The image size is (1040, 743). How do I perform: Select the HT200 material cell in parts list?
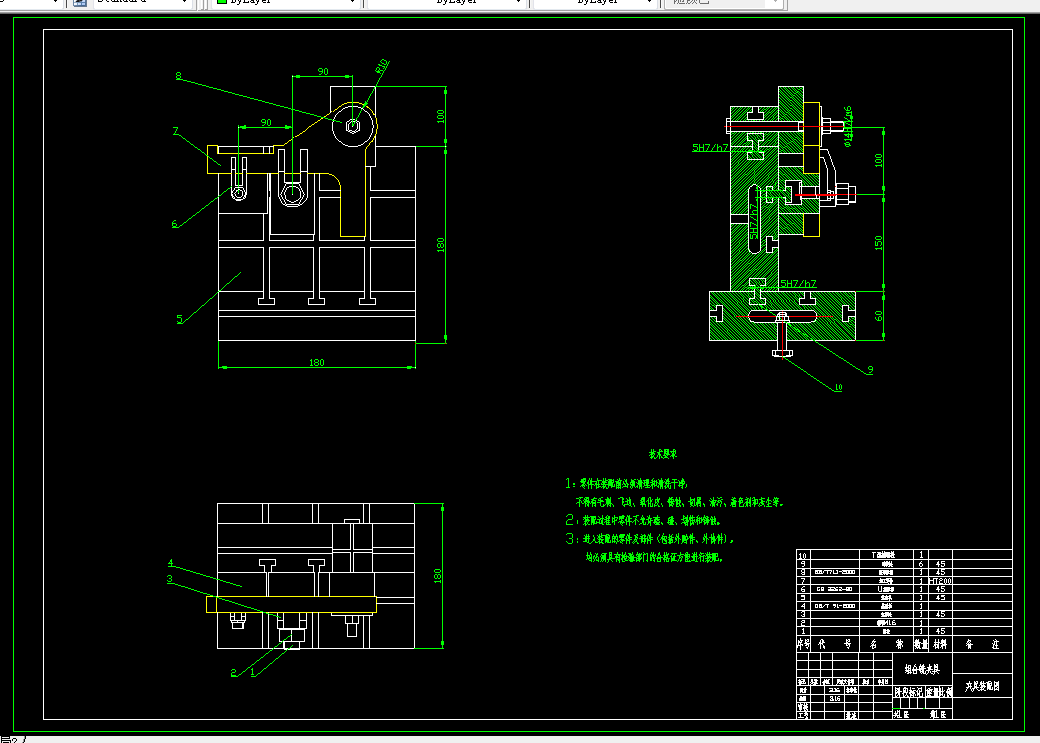[940, 580]
